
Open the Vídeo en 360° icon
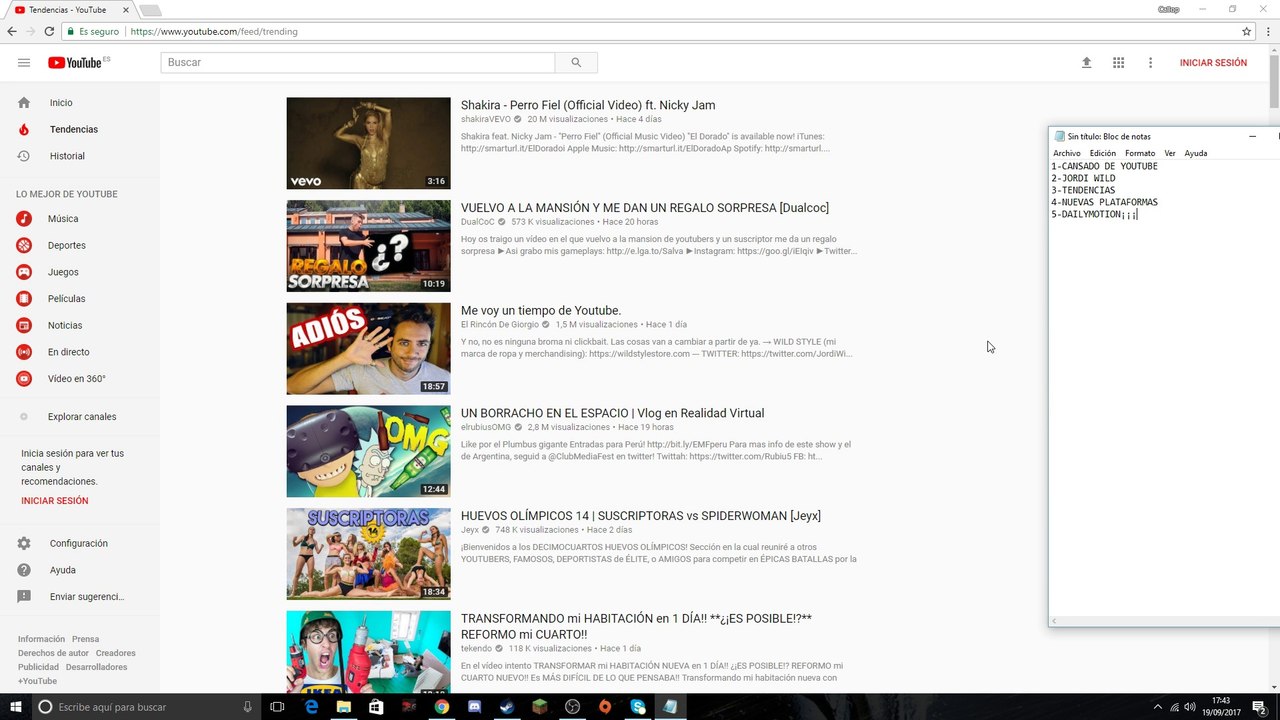click(24, 379)
